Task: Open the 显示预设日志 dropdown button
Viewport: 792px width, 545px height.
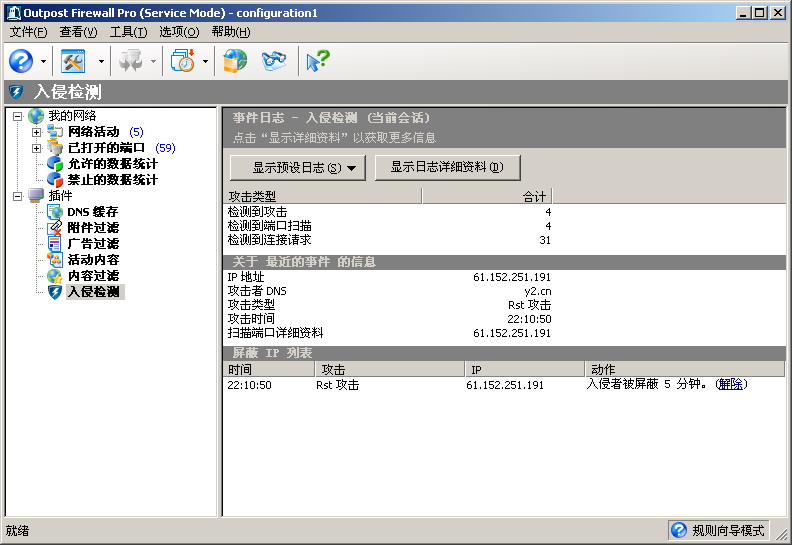Action: (x=297, y=168)
